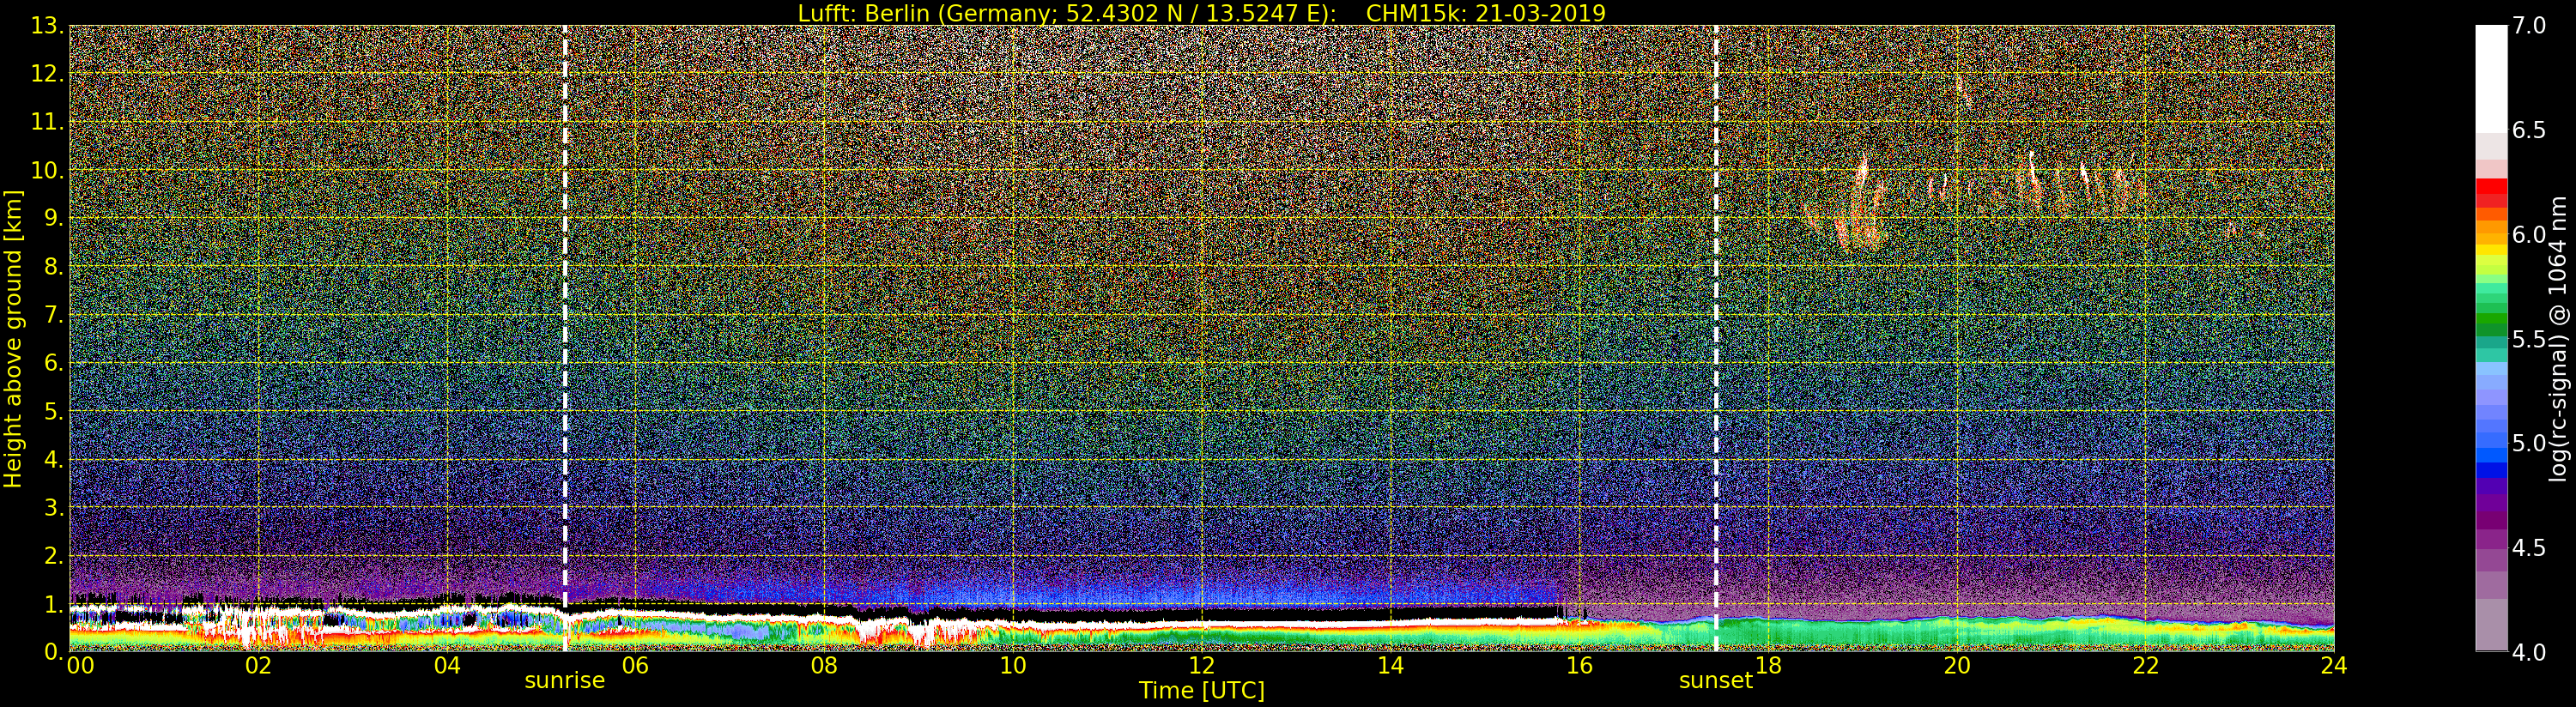Image resolution: width=2576 pixels, height=707 pixels.
Task: Click the "8." height axis tick label
Action: pyautogui.click(x=54, y=267)
